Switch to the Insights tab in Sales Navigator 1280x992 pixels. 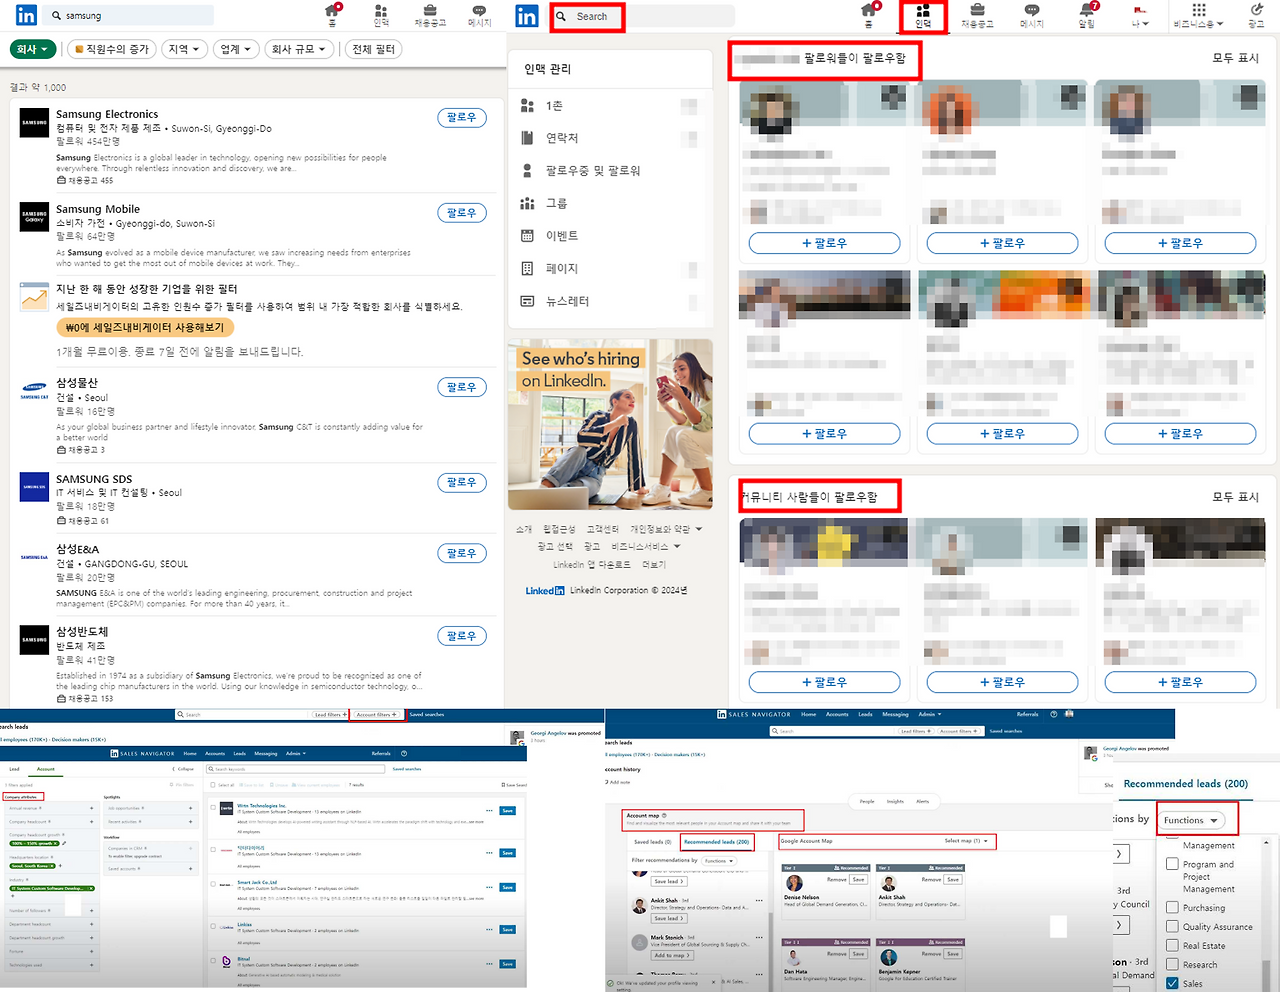895,801
